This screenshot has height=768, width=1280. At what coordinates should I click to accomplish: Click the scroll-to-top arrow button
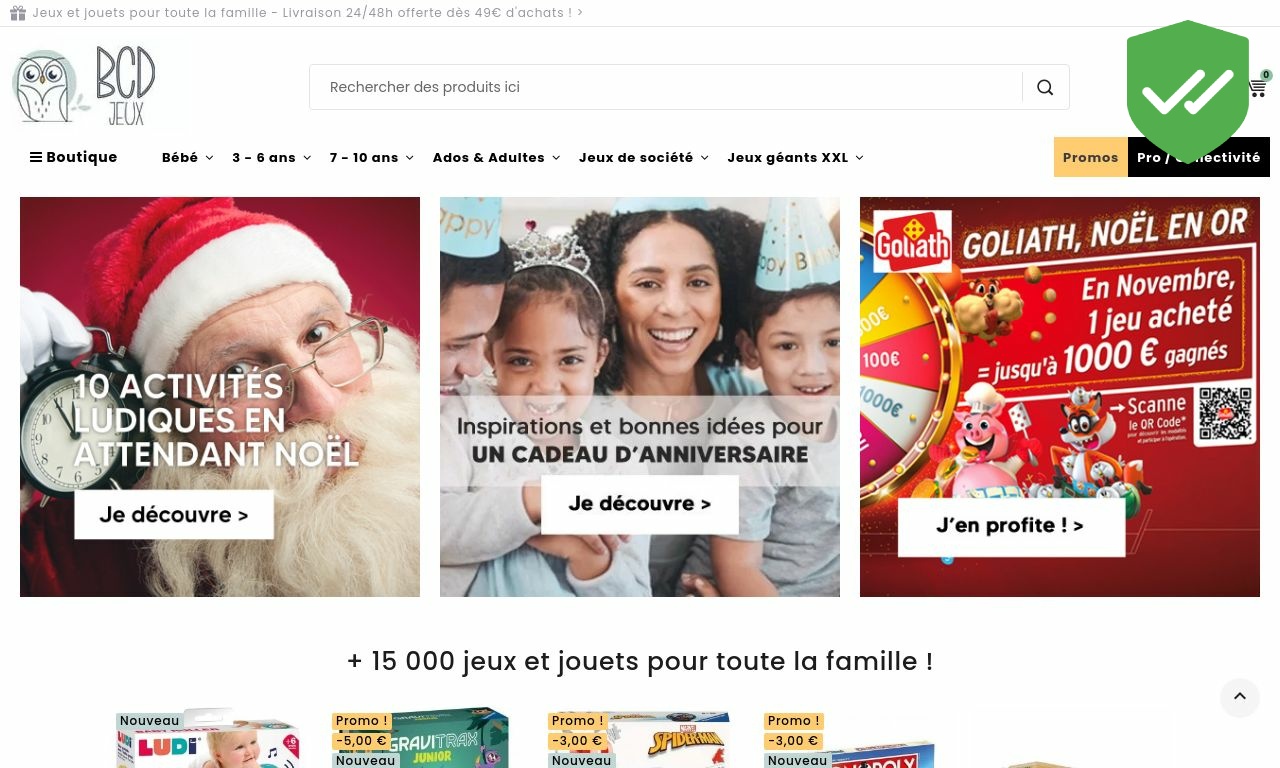click(x=1240, y=698)
